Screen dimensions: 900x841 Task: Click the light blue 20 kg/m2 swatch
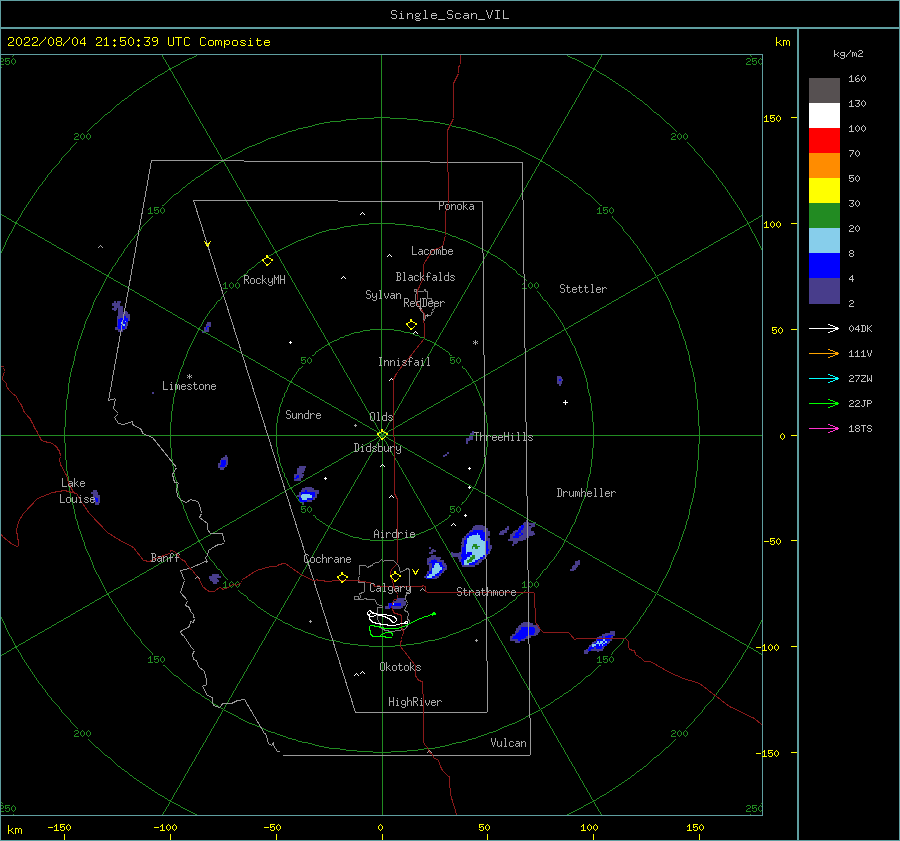824,240
